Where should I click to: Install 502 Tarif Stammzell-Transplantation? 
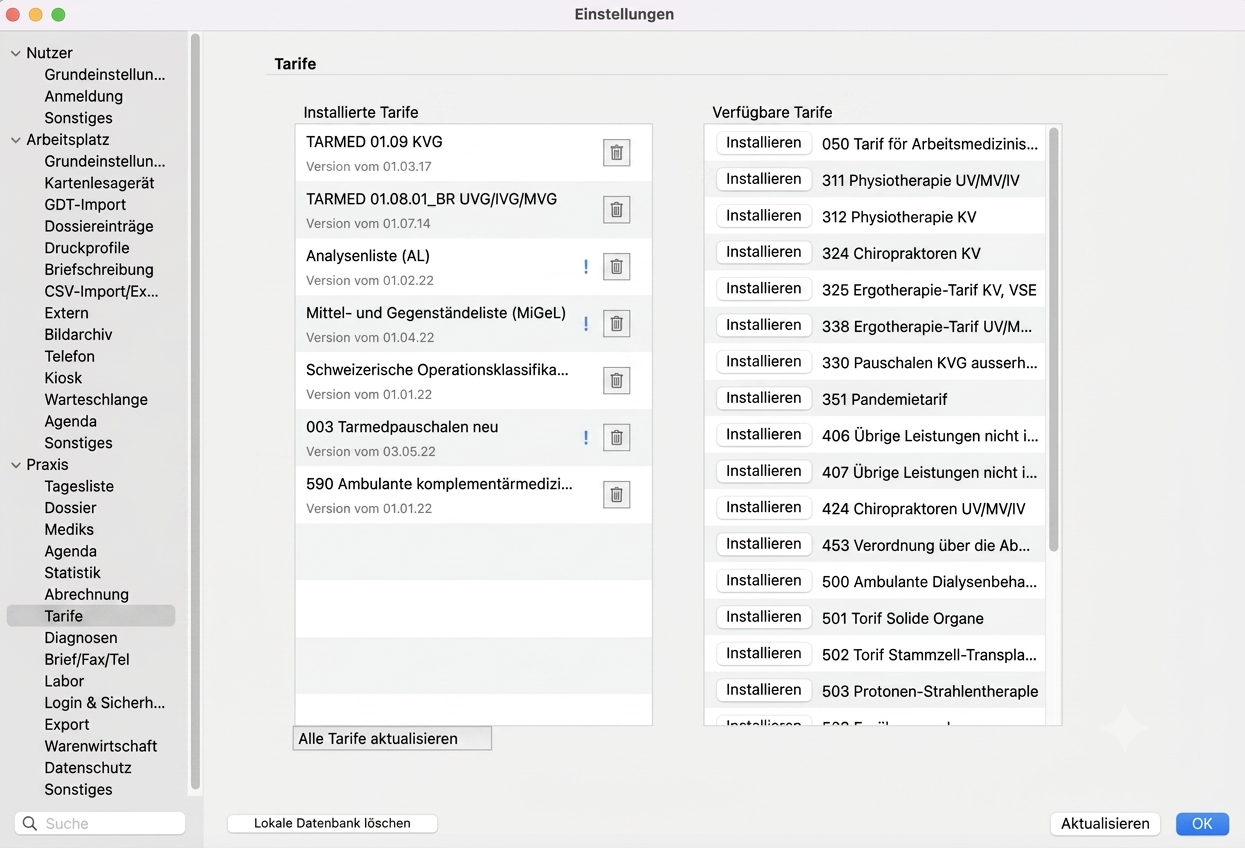coord(764,654)
